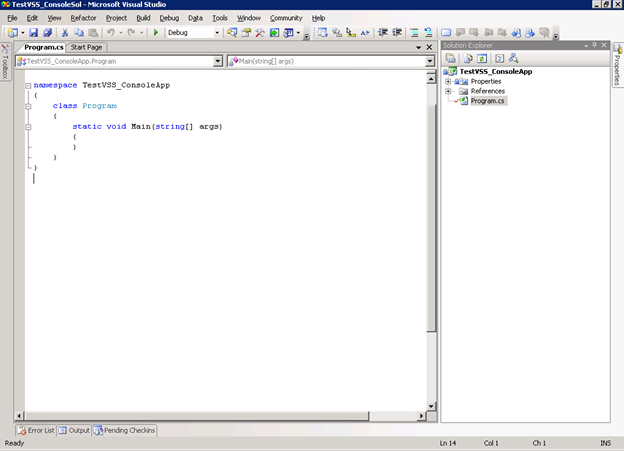This screenshot has height=451, width=624.
Task: Collapse the class Program outlining region
Action: 28,106
